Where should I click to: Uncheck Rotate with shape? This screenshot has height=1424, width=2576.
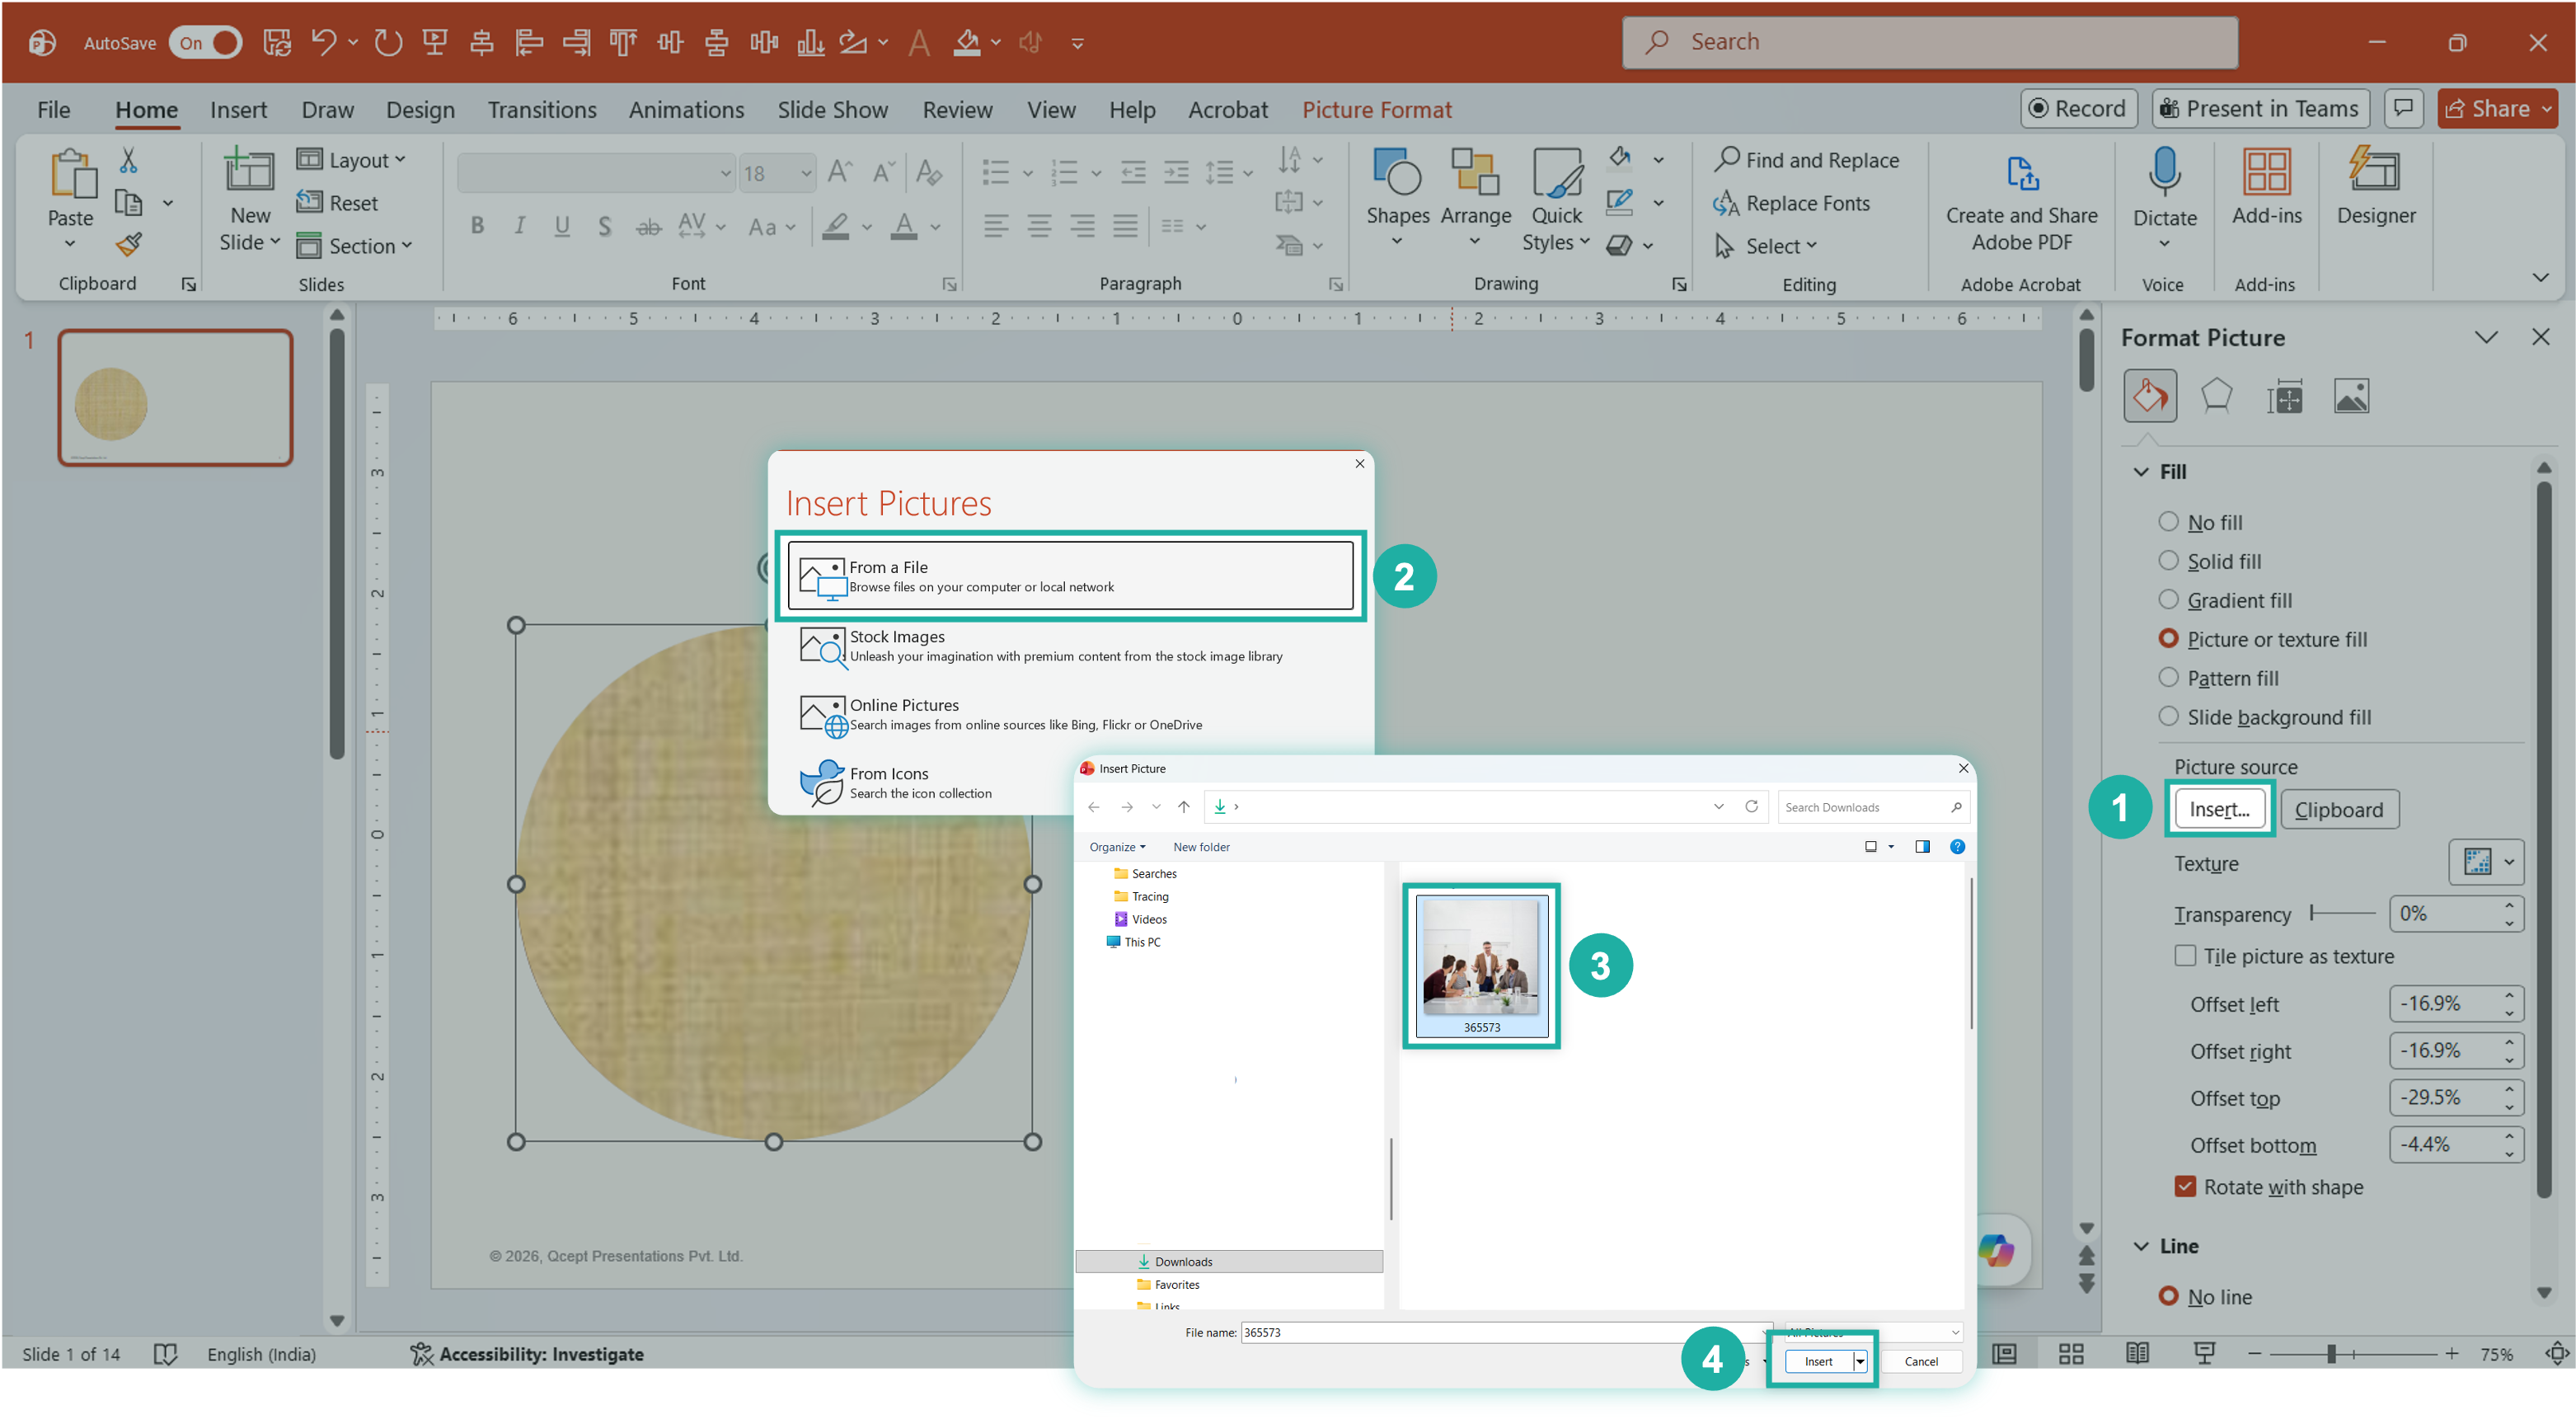click(x=2186, y=1186)
